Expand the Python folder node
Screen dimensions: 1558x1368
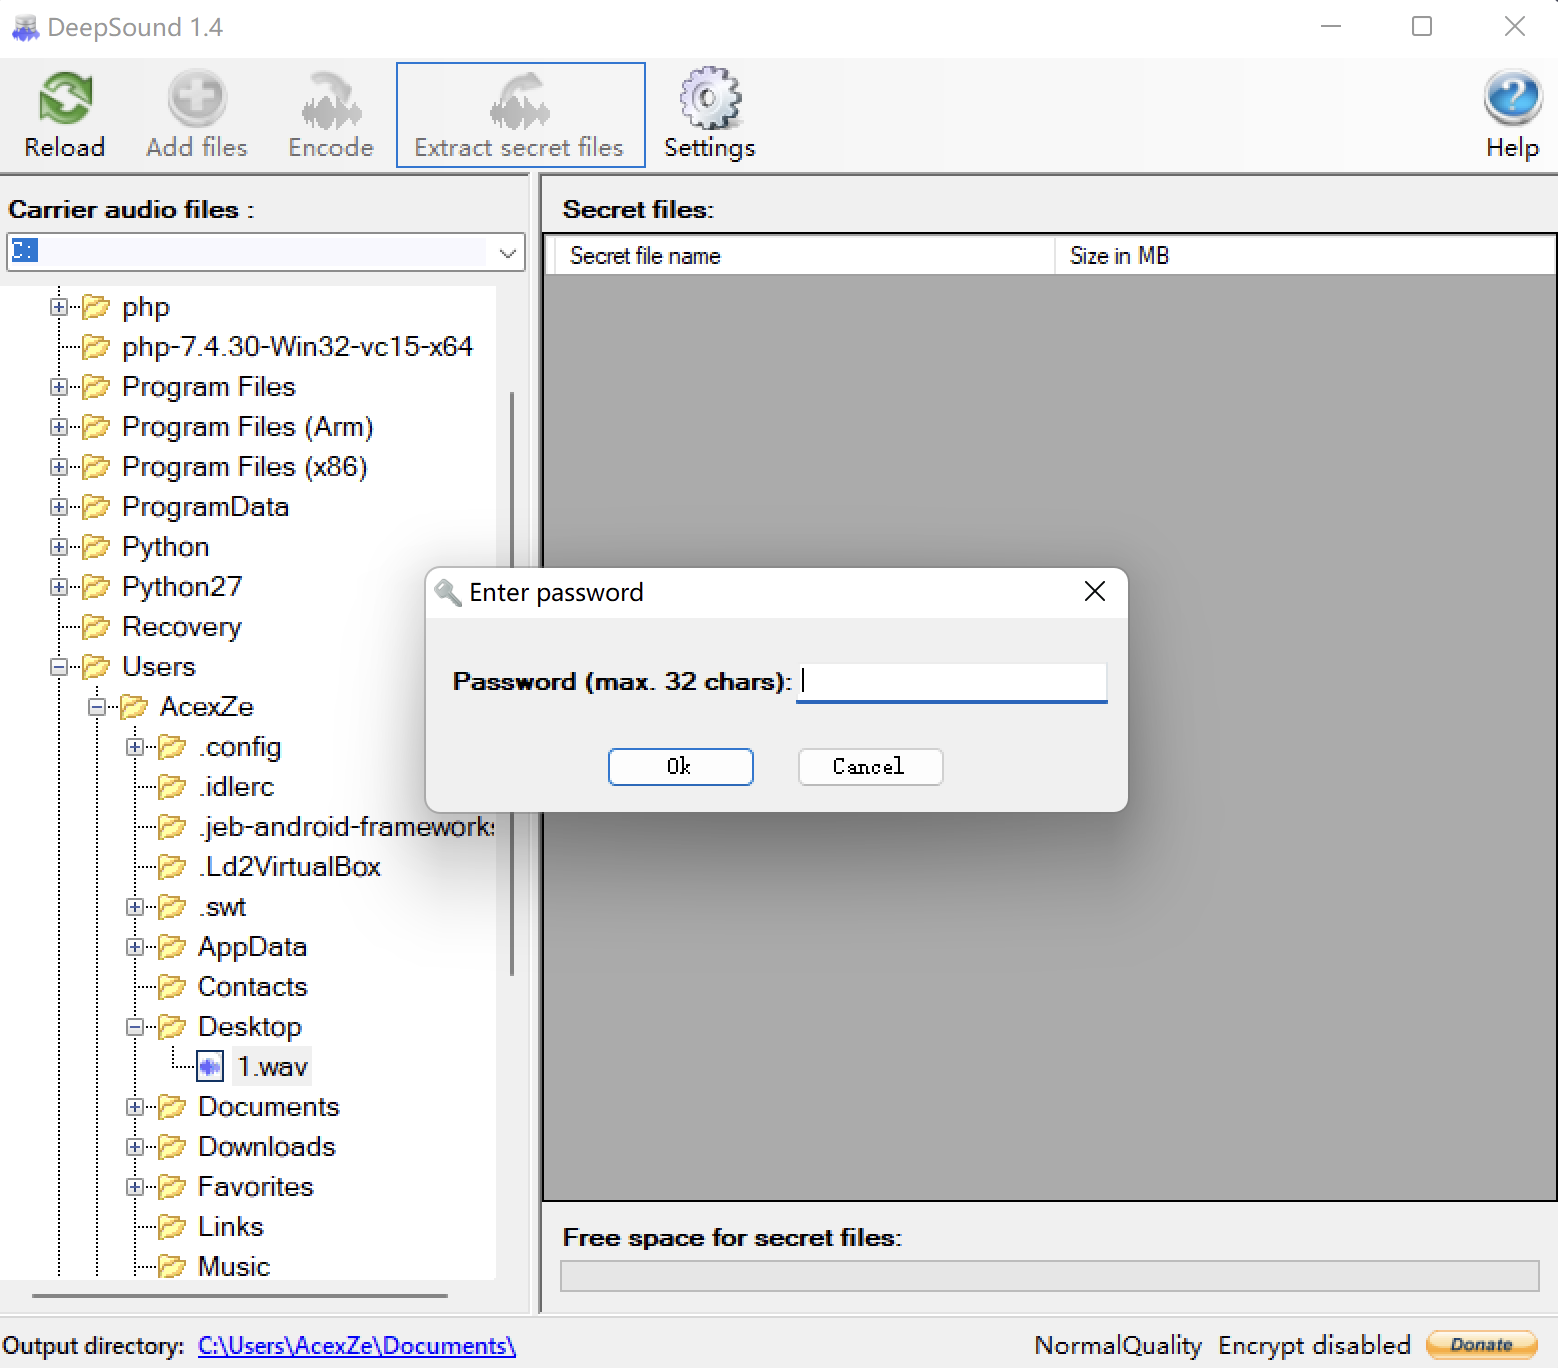(x=59, y=547)
